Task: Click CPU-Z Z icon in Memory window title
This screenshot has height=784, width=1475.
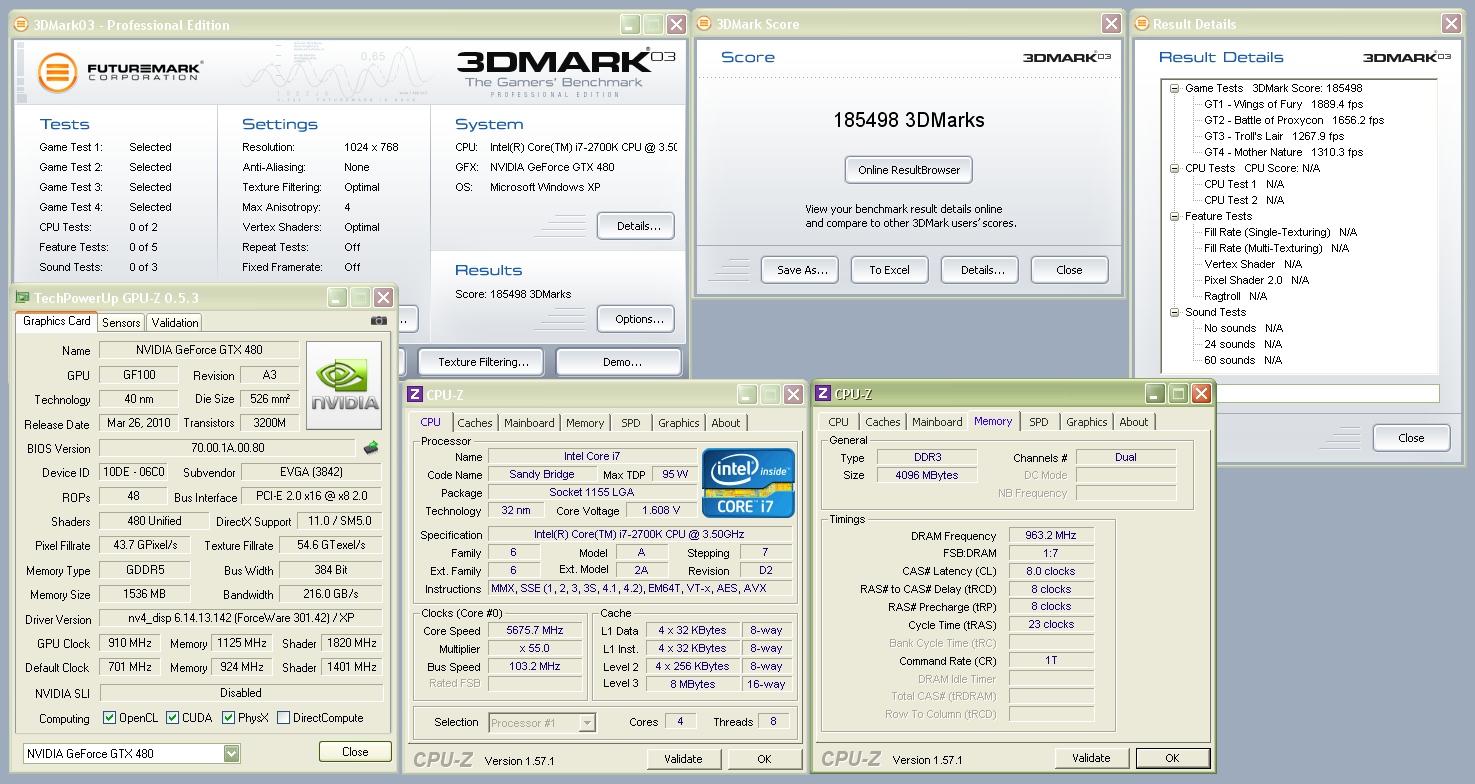Action: 824,395
